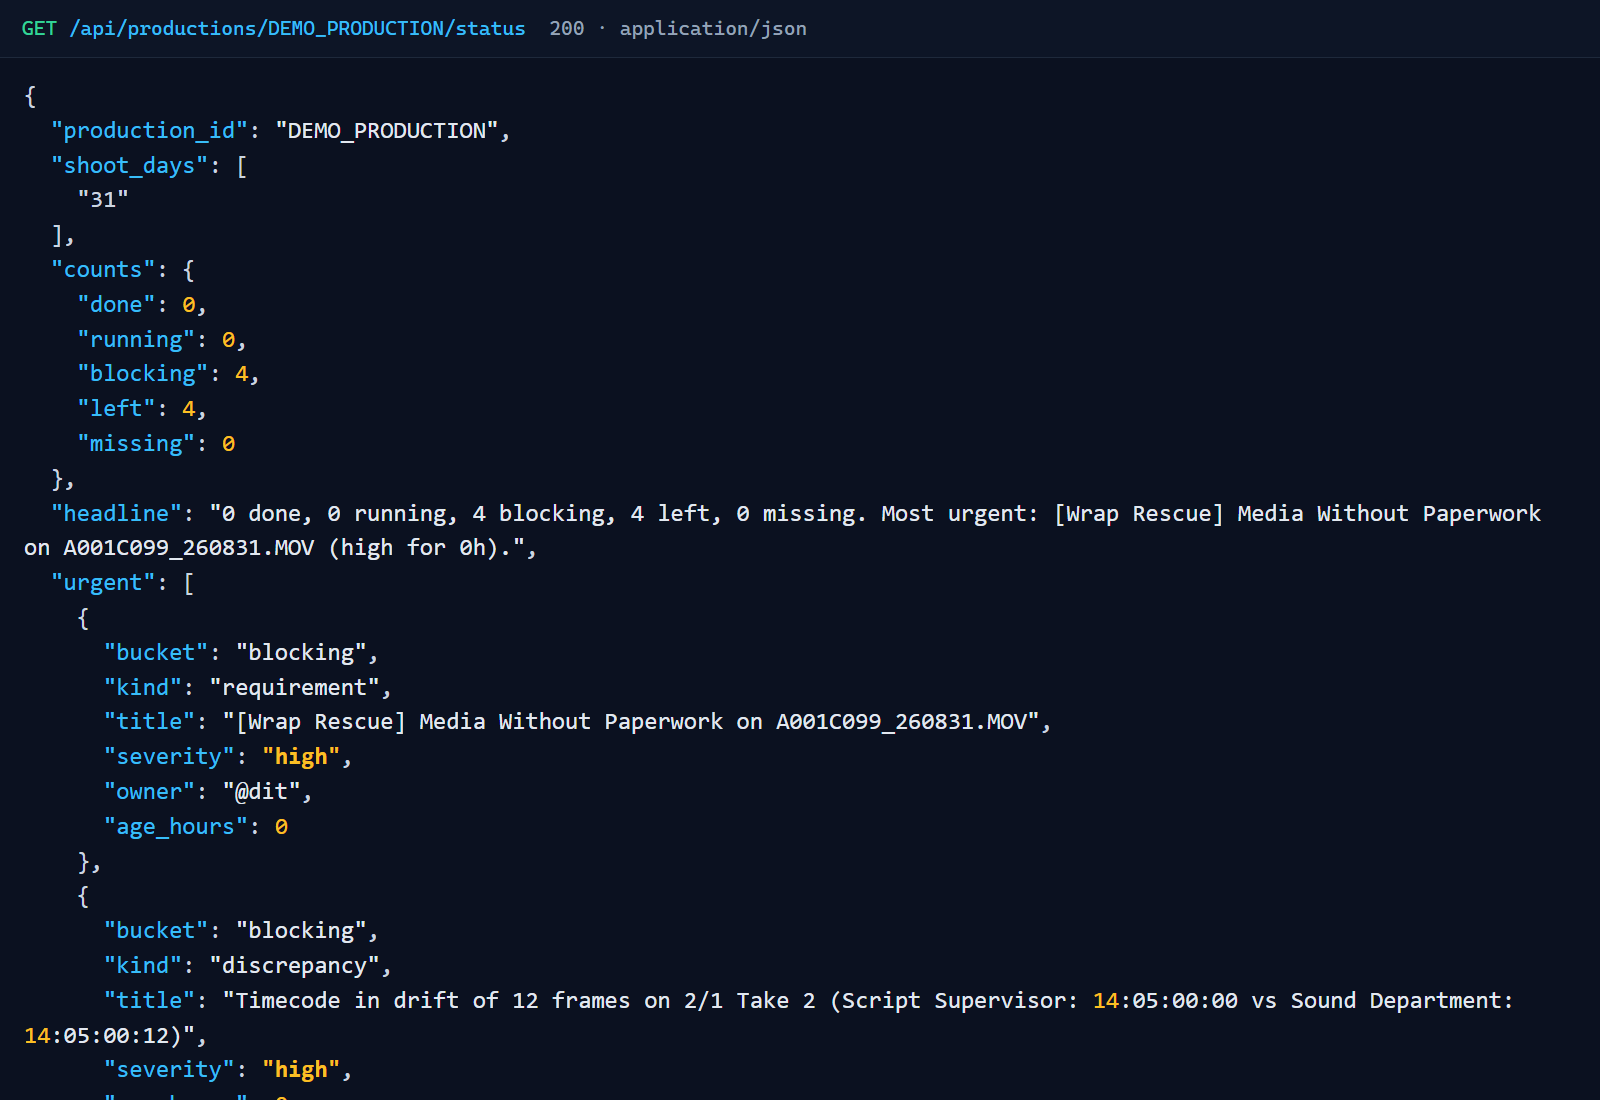This screenshot has height=1100, width=1600.
Task: Select the "31" shoot day value
Action: click(x=103, y=200)
